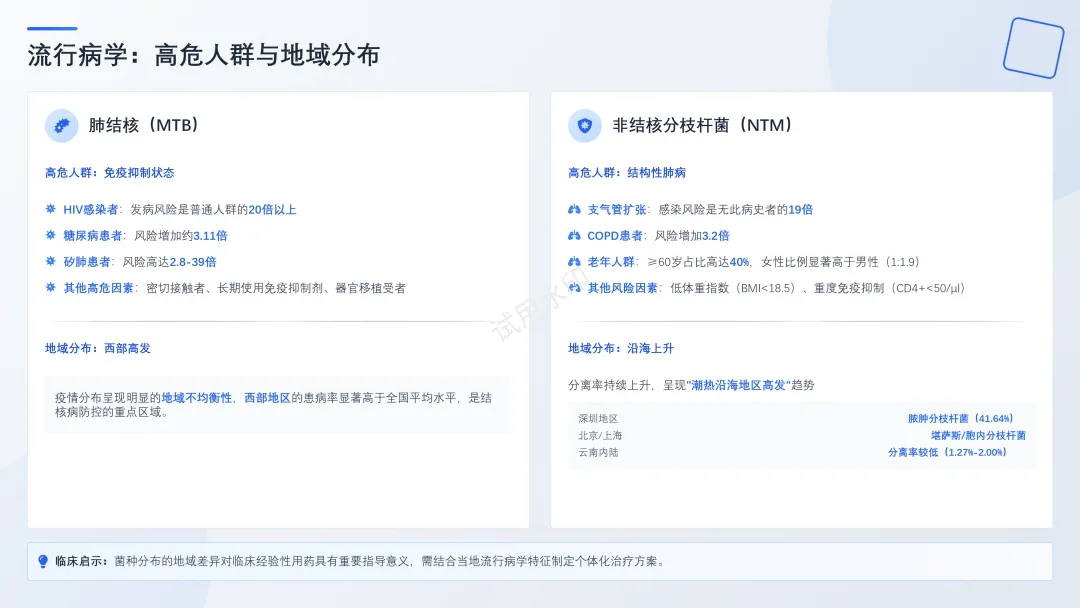Click the virus bullet icon next to HIV感染者
1080x608 pixels.
(50, 209)
